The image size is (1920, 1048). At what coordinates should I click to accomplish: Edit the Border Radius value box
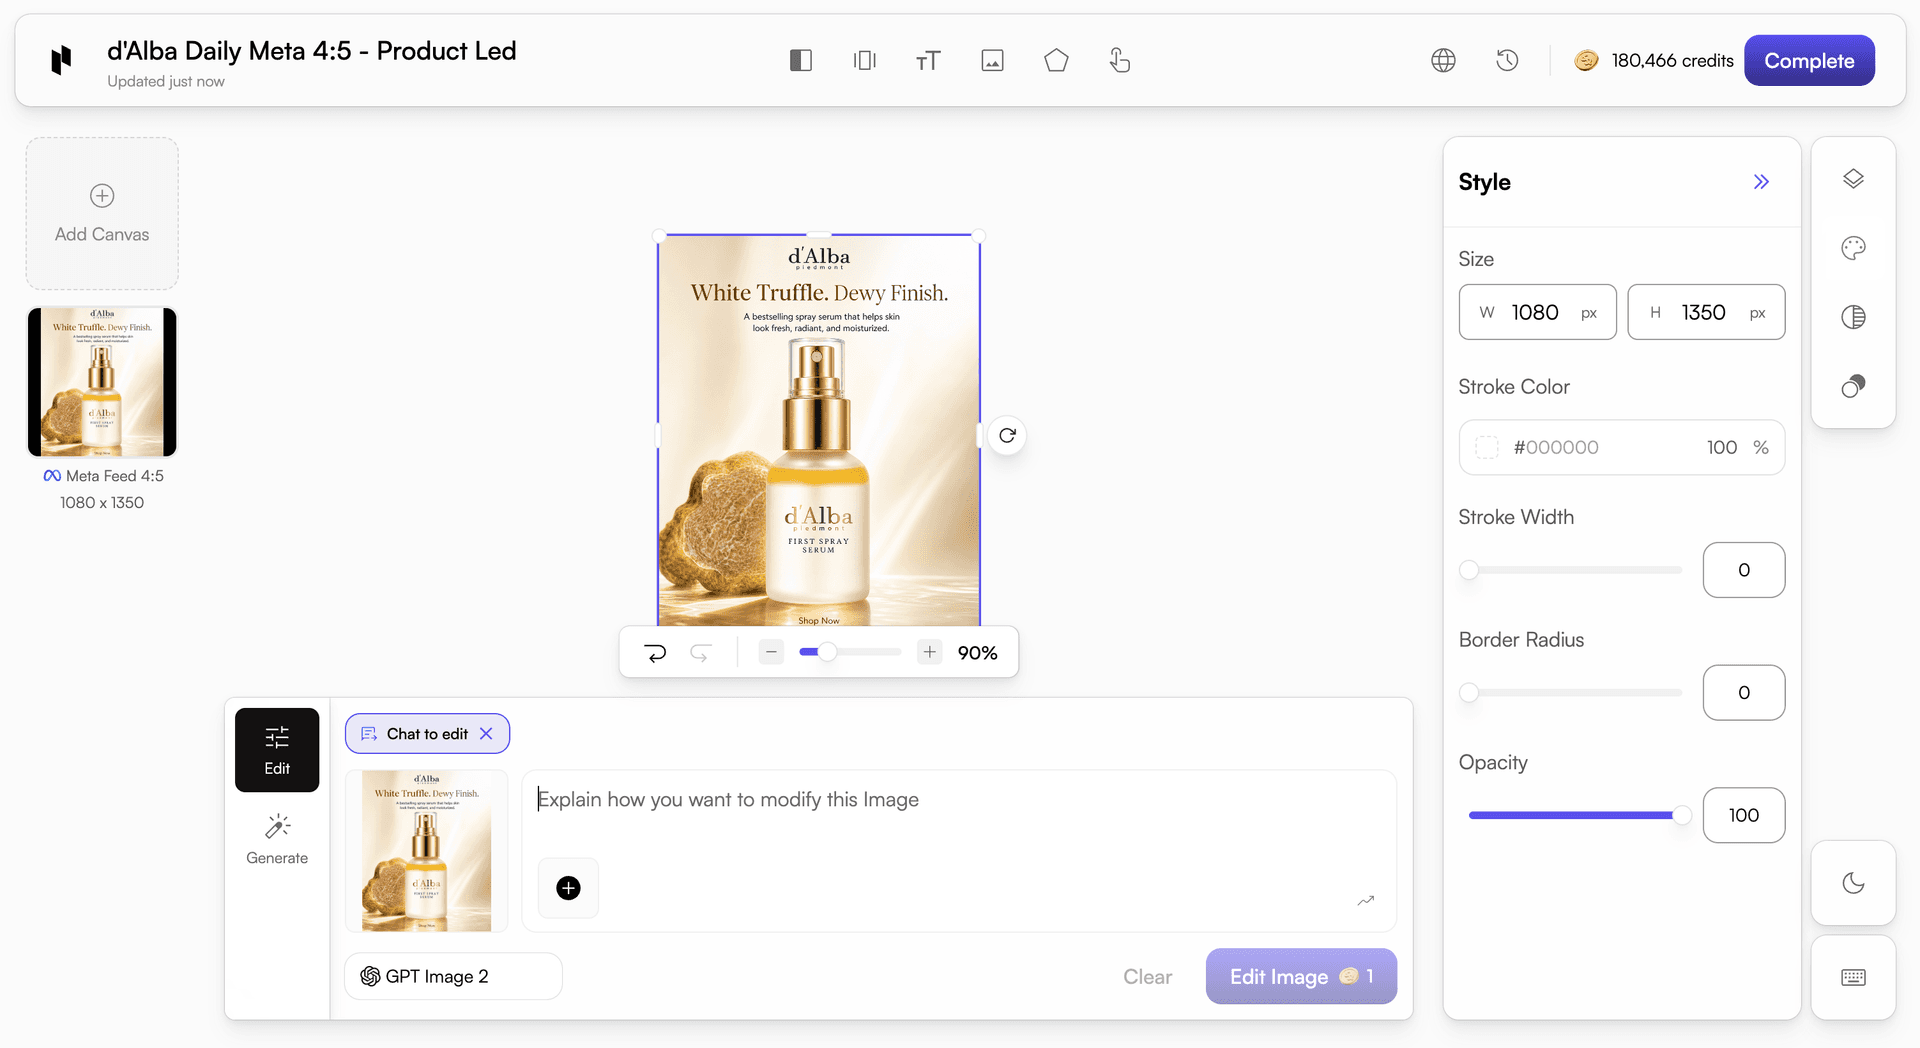pos(1744,692)
